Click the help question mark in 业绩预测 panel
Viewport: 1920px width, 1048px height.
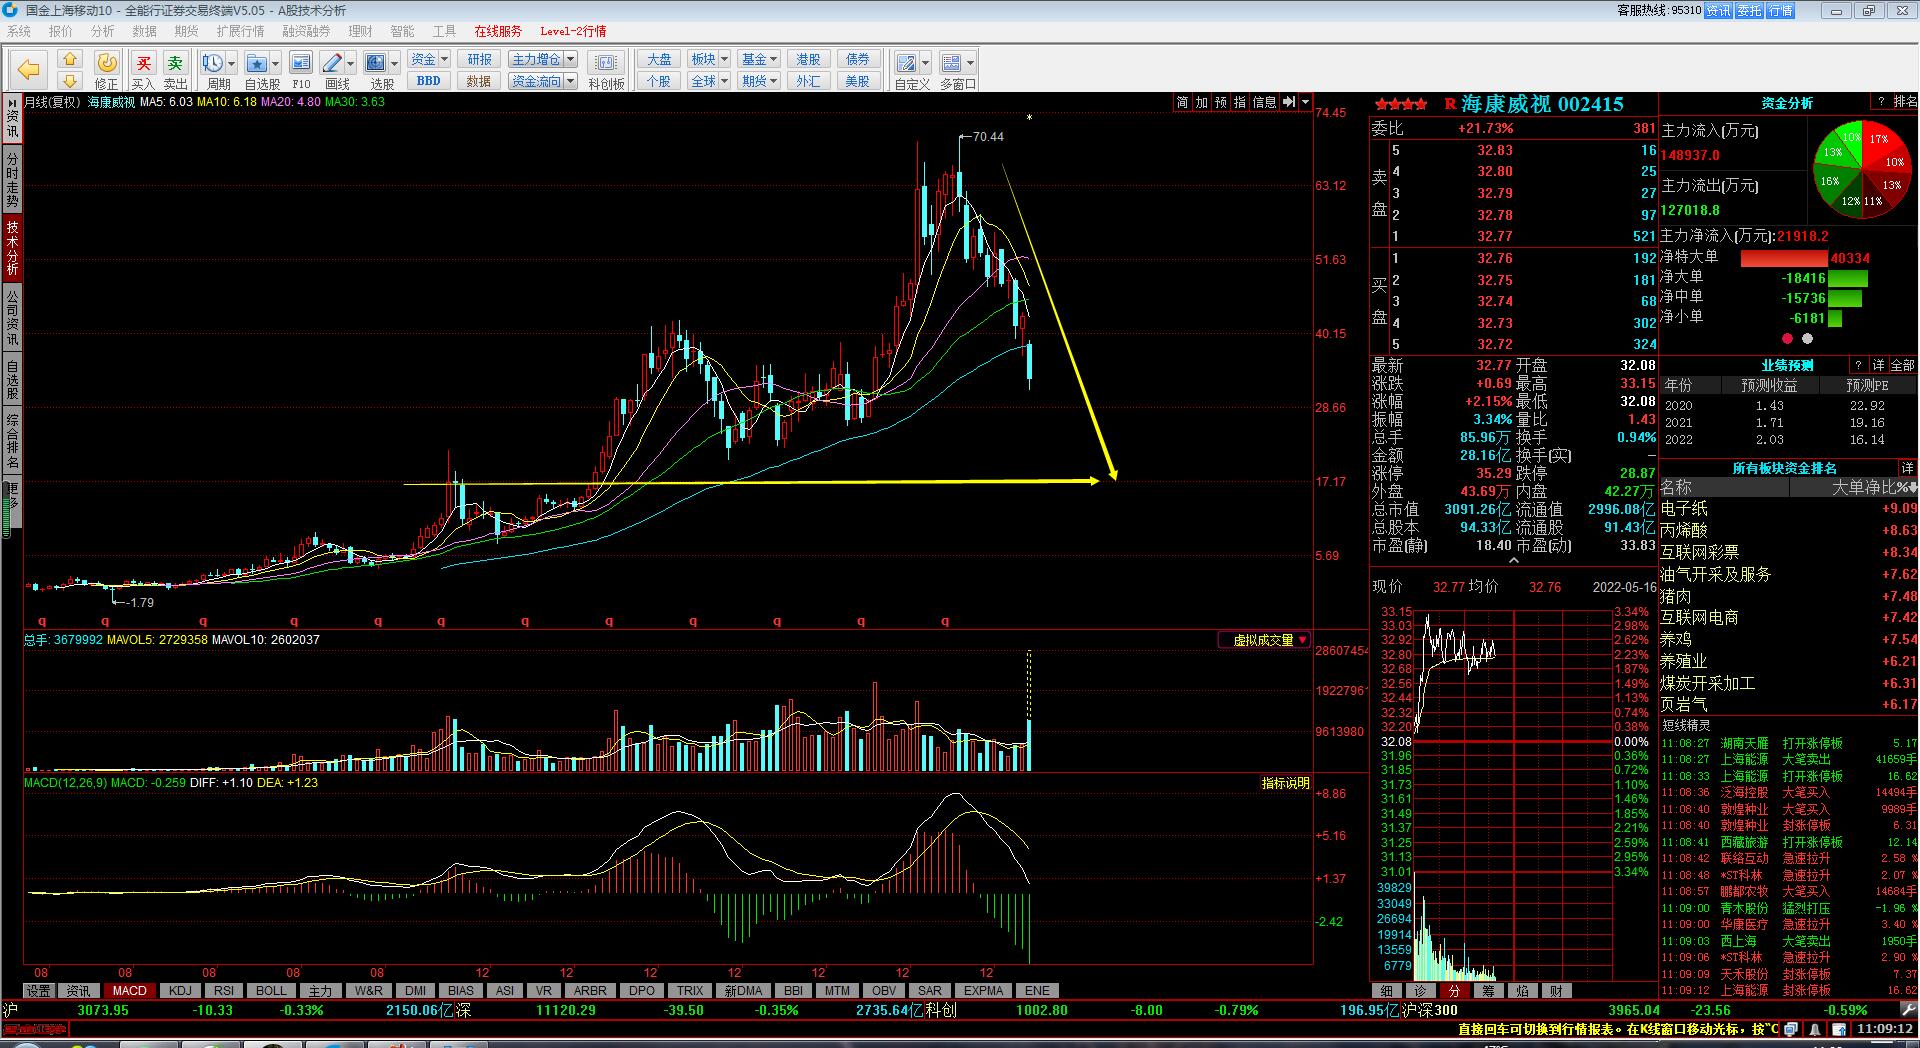(1858, 365)
